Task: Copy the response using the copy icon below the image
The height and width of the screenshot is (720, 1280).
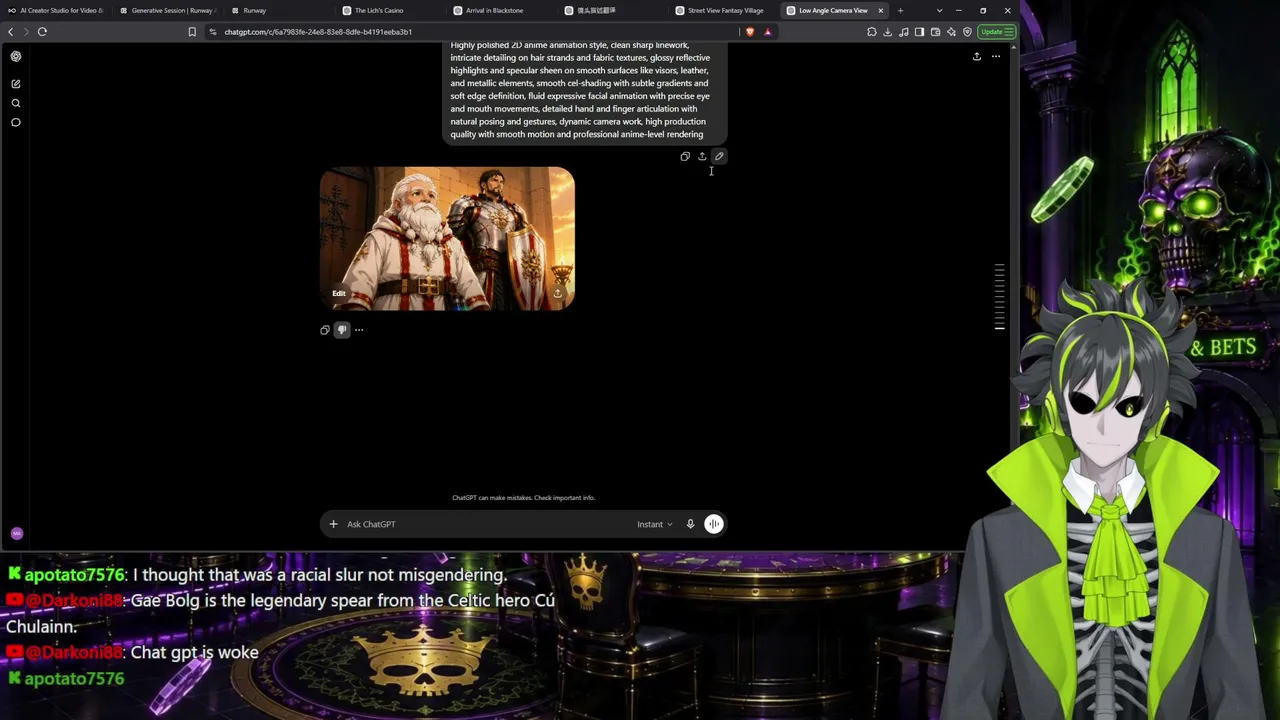Action: 325,330
